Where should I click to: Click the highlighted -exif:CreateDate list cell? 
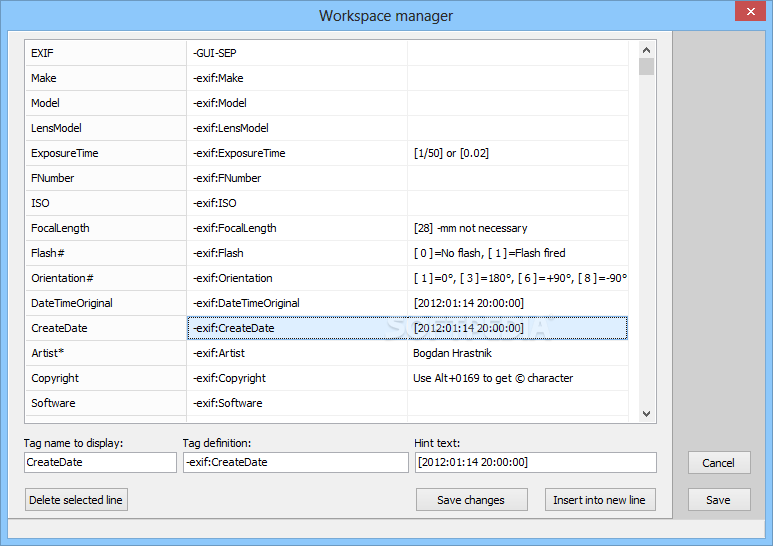297,328
